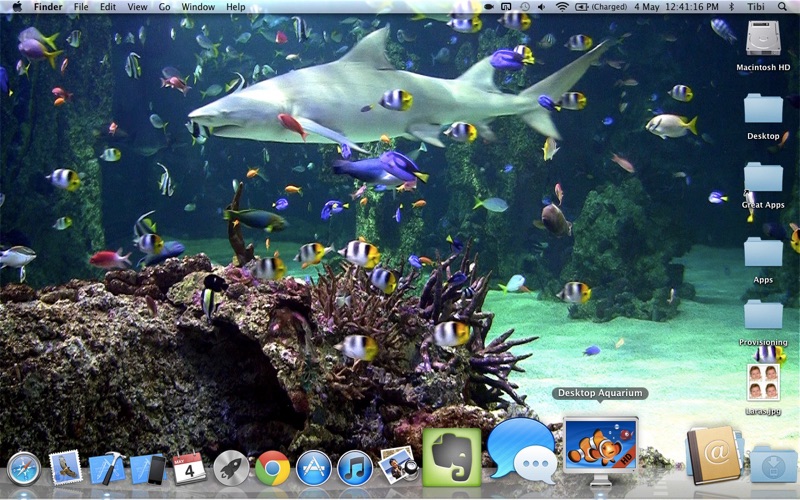Click the Tibi user name menu

click(755, 7)
